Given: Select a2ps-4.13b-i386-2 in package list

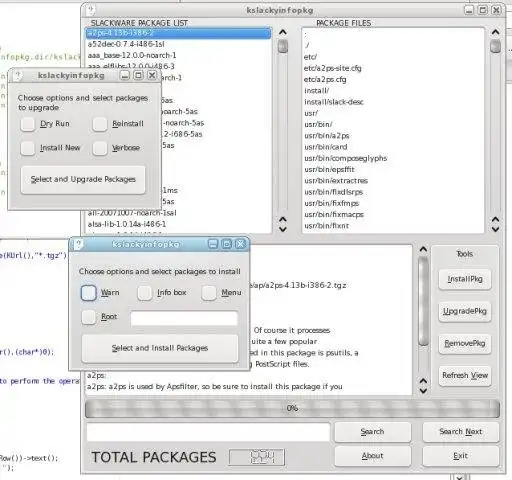Looking at the screenshot, I should 179,33.
